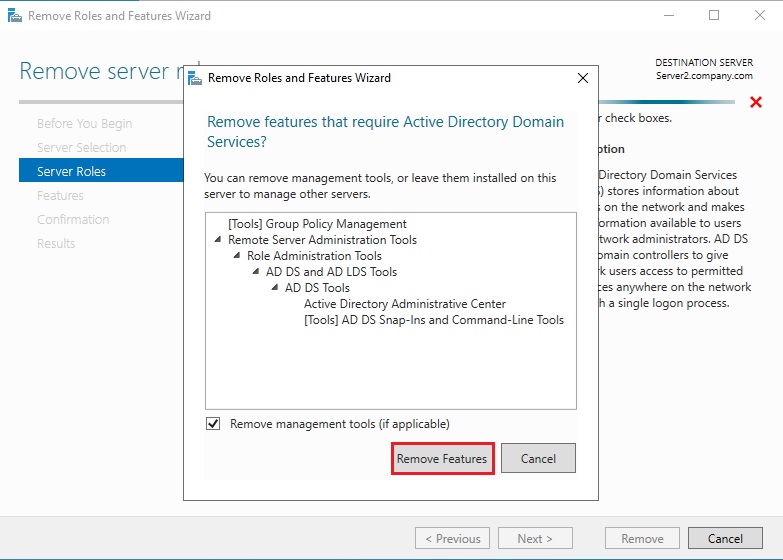Click the red X error icon
783x560 pixels.
[x=755, y=102]
